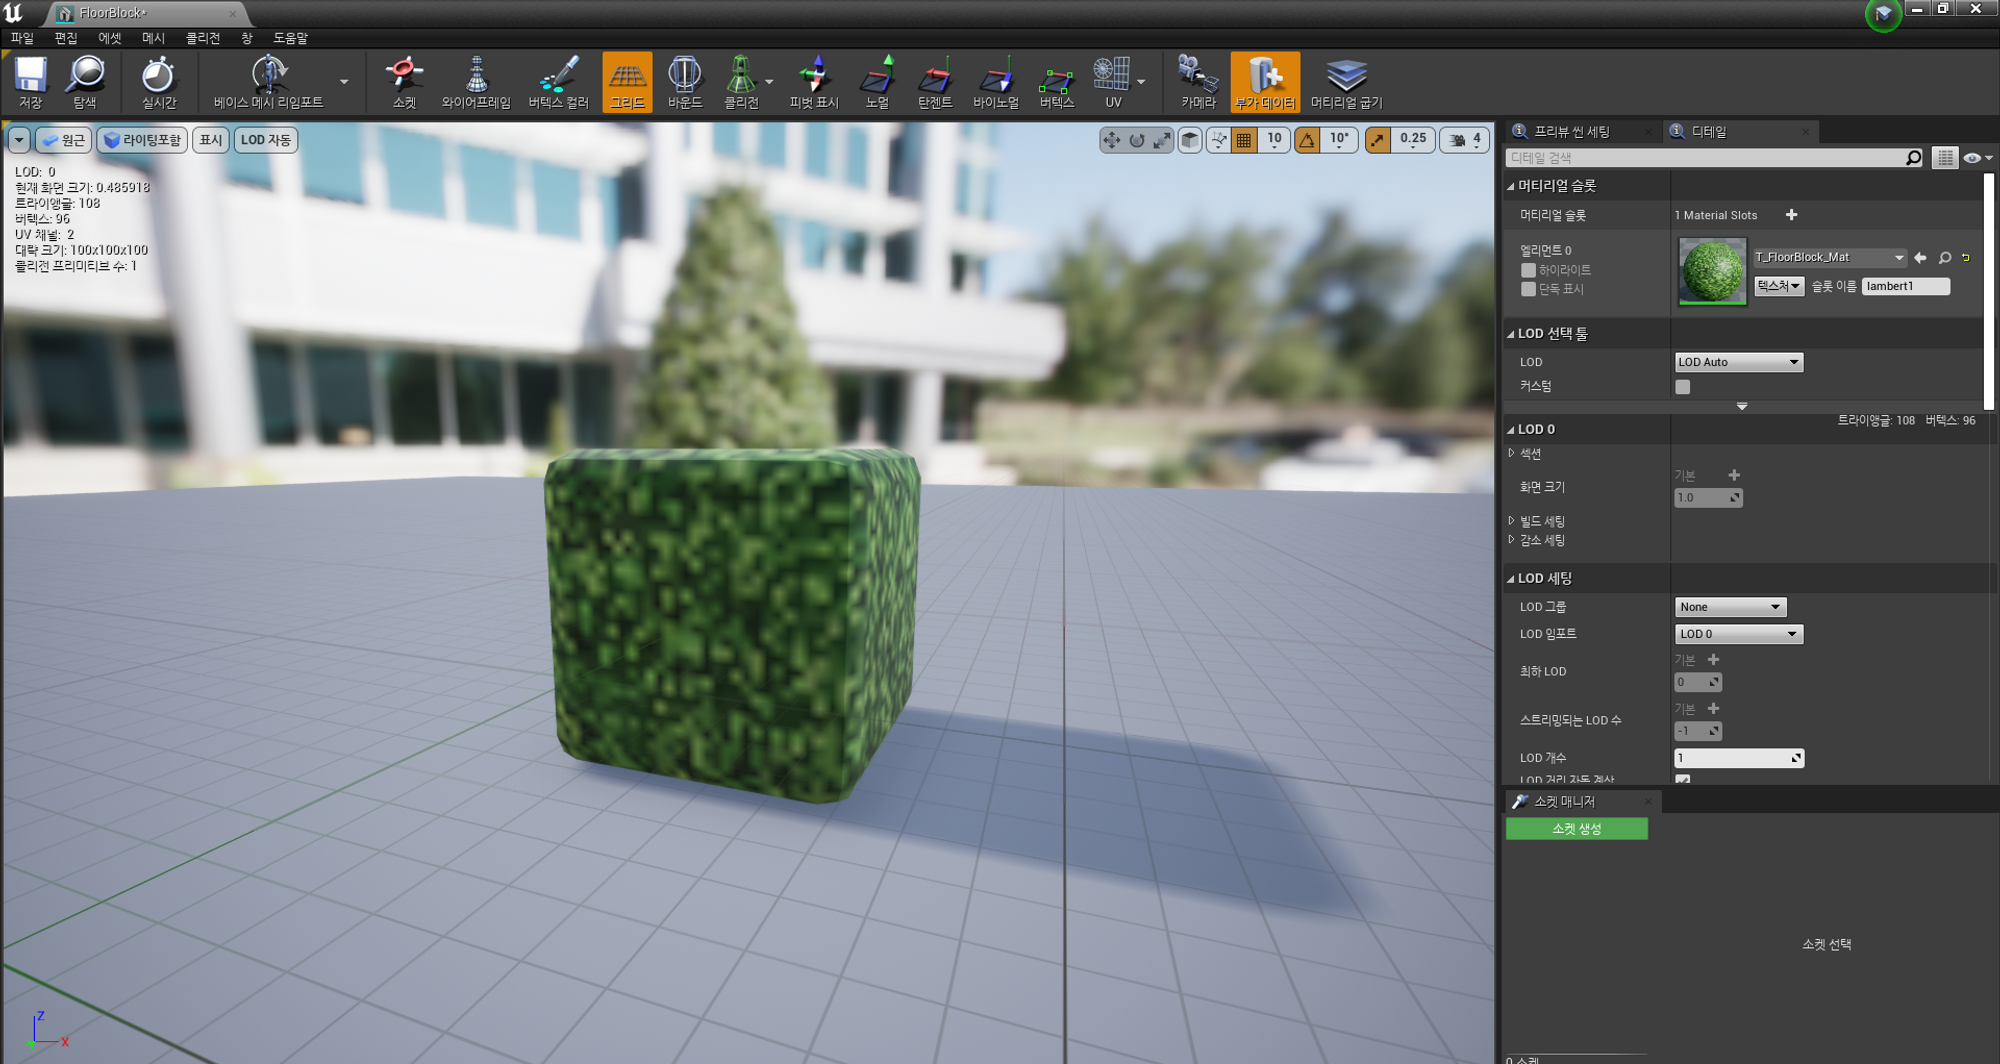Toggle grid snapping in viewport
Viewport: 2000px width, 1064px height.
[x=1244, y=140]
